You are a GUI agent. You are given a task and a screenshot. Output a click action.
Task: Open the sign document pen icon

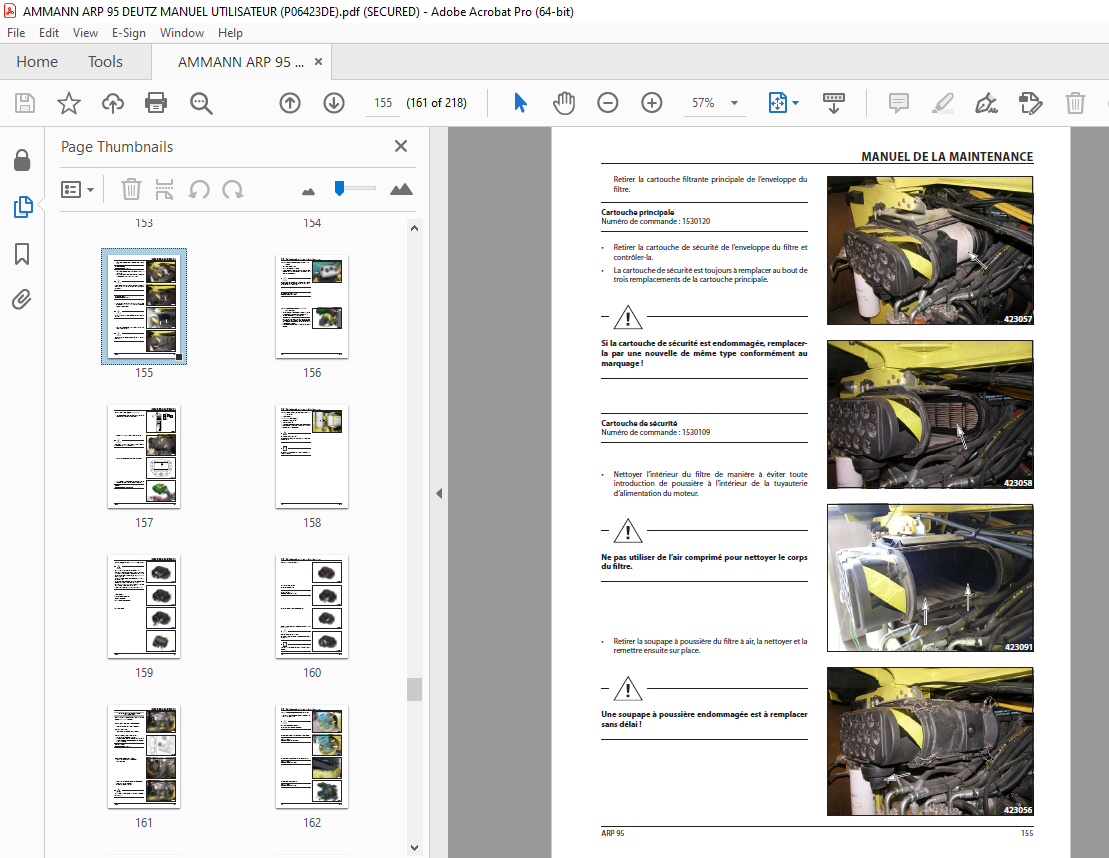[986, 103]
